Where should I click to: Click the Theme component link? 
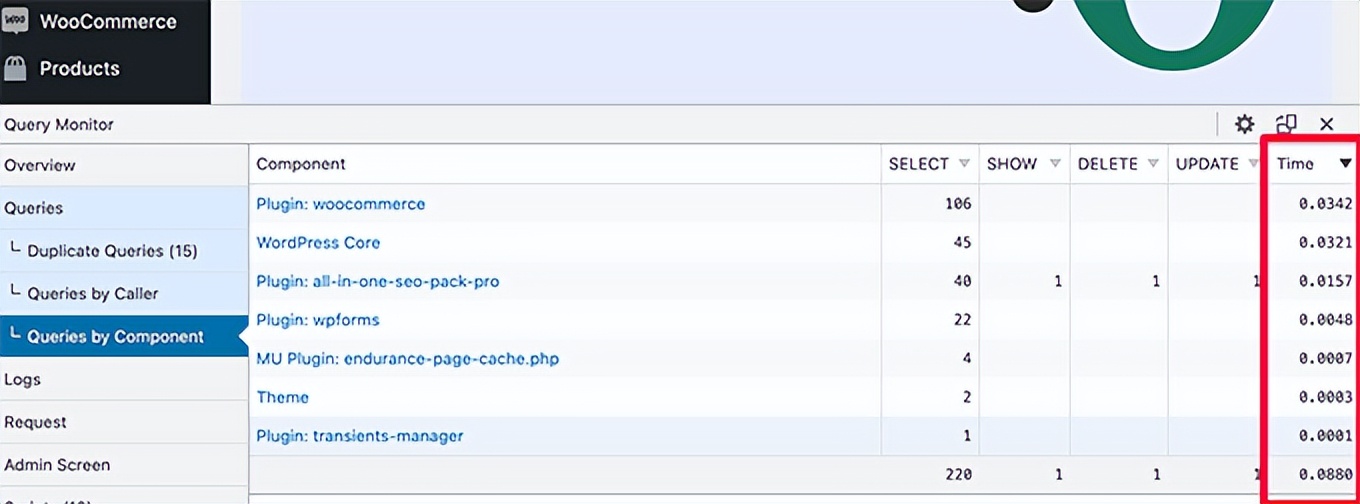(x=282, y=397)
